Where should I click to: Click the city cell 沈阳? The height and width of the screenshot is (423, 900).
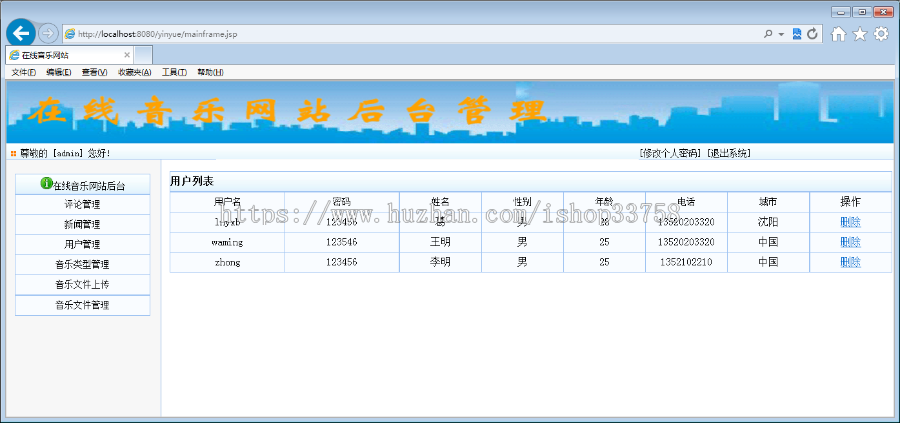tap(768, 222)
